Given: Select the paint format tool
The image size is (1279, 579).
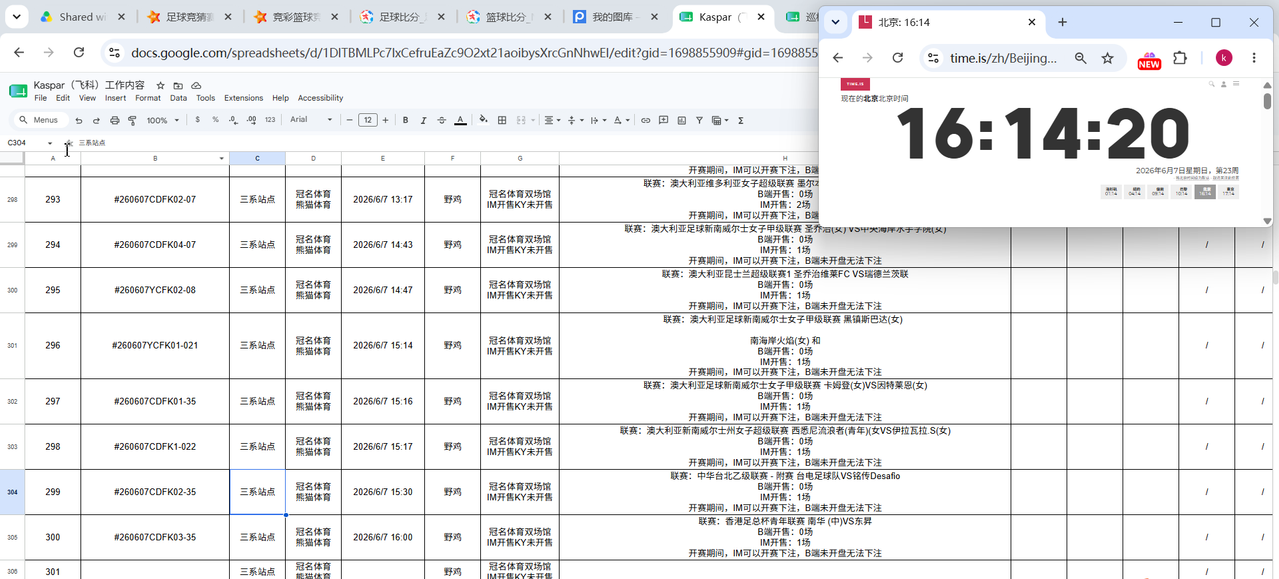Looking at the screenshot, I should (x=132, y=120).
